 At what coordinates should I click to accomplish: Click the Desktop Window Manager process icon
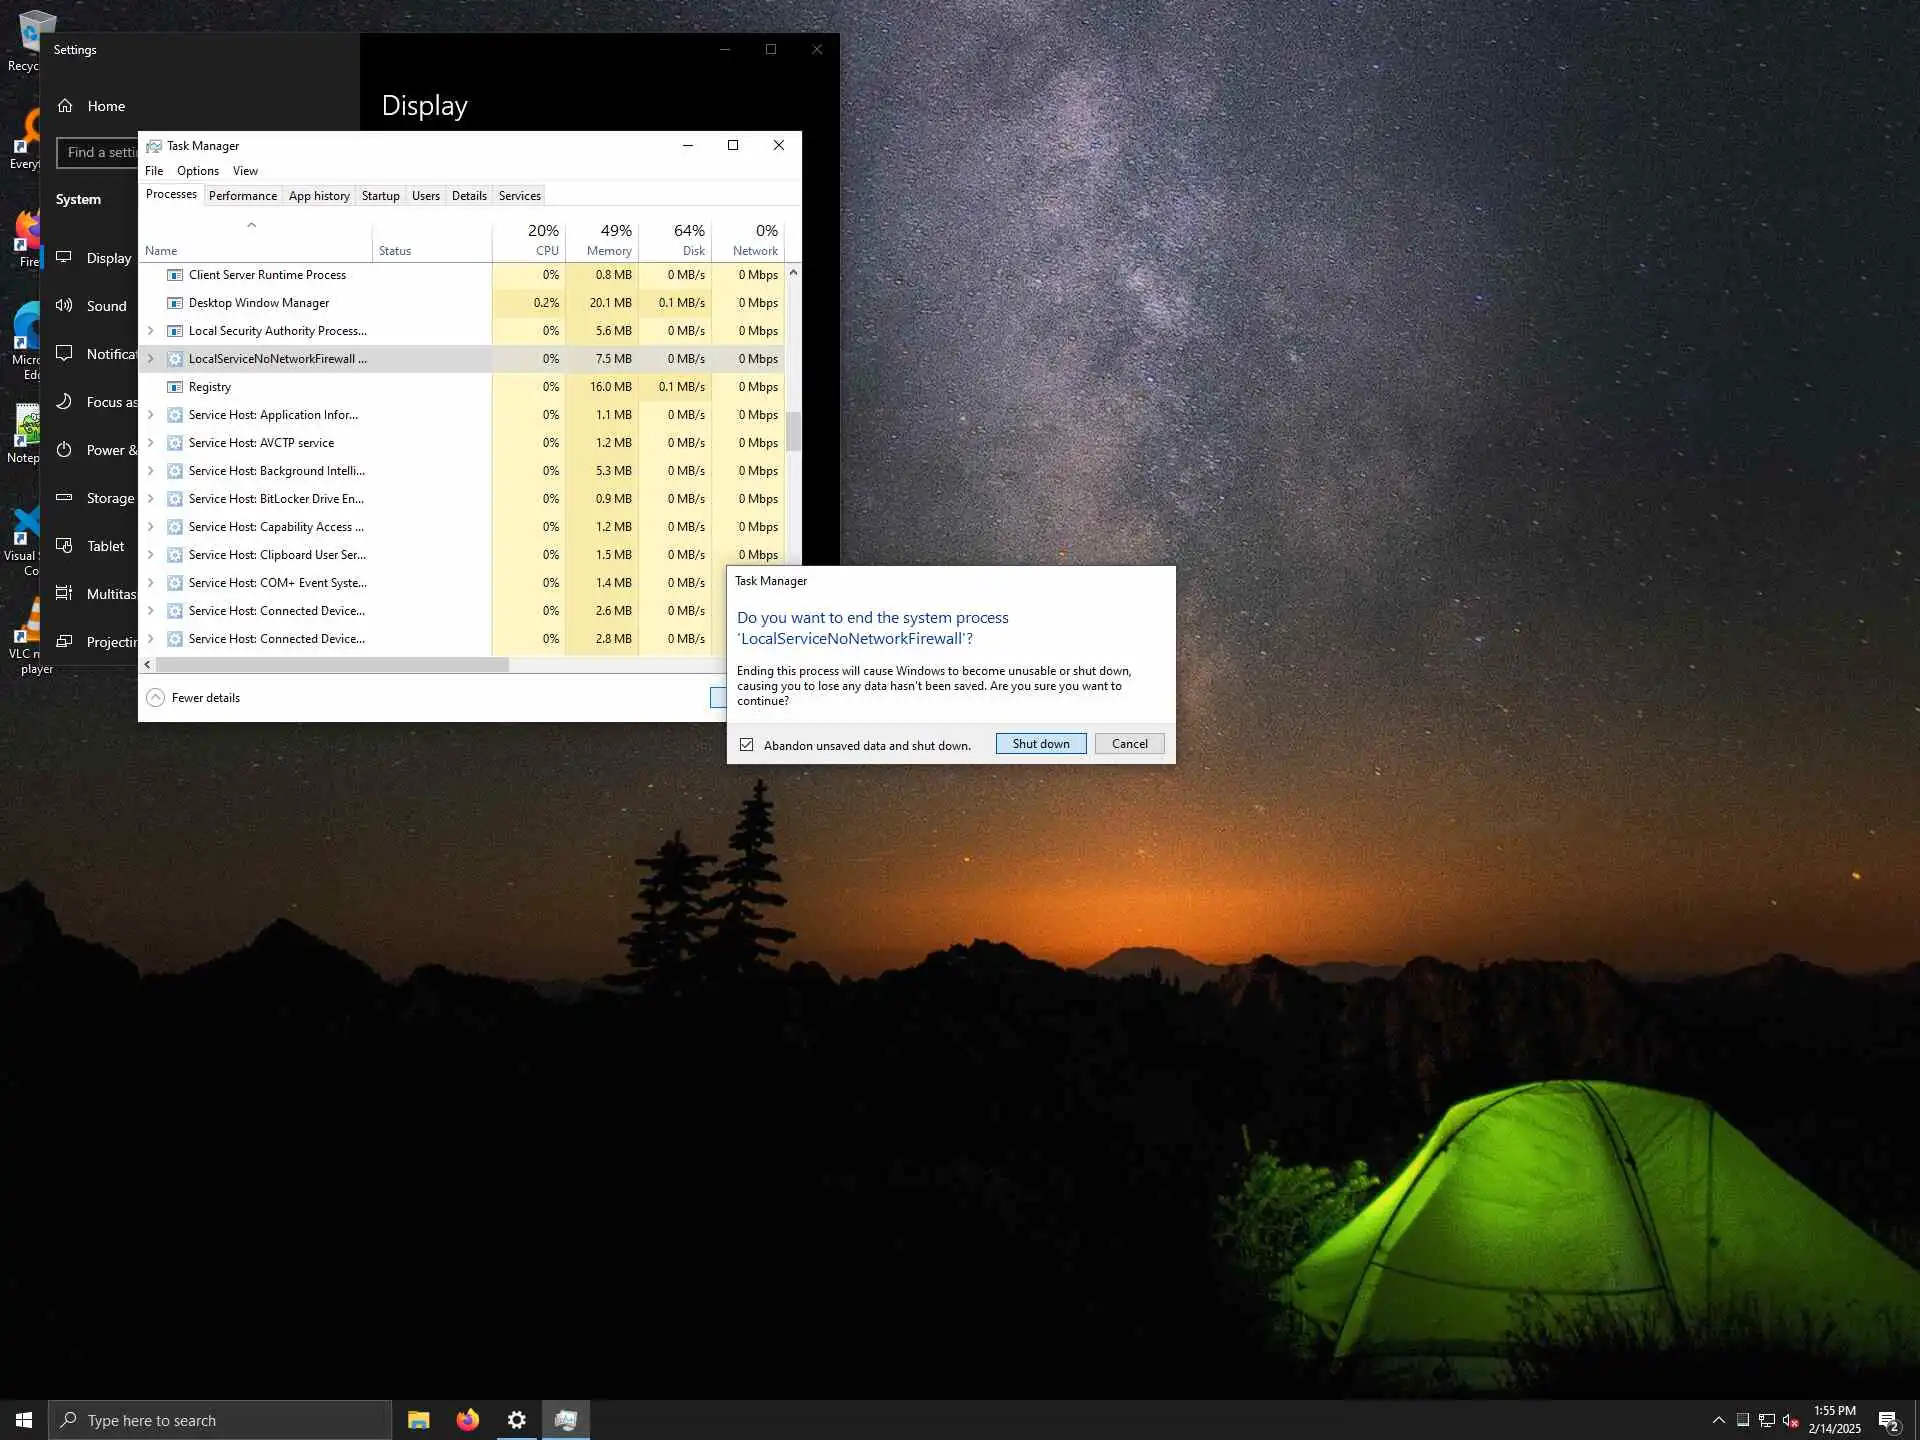[174, 303]
